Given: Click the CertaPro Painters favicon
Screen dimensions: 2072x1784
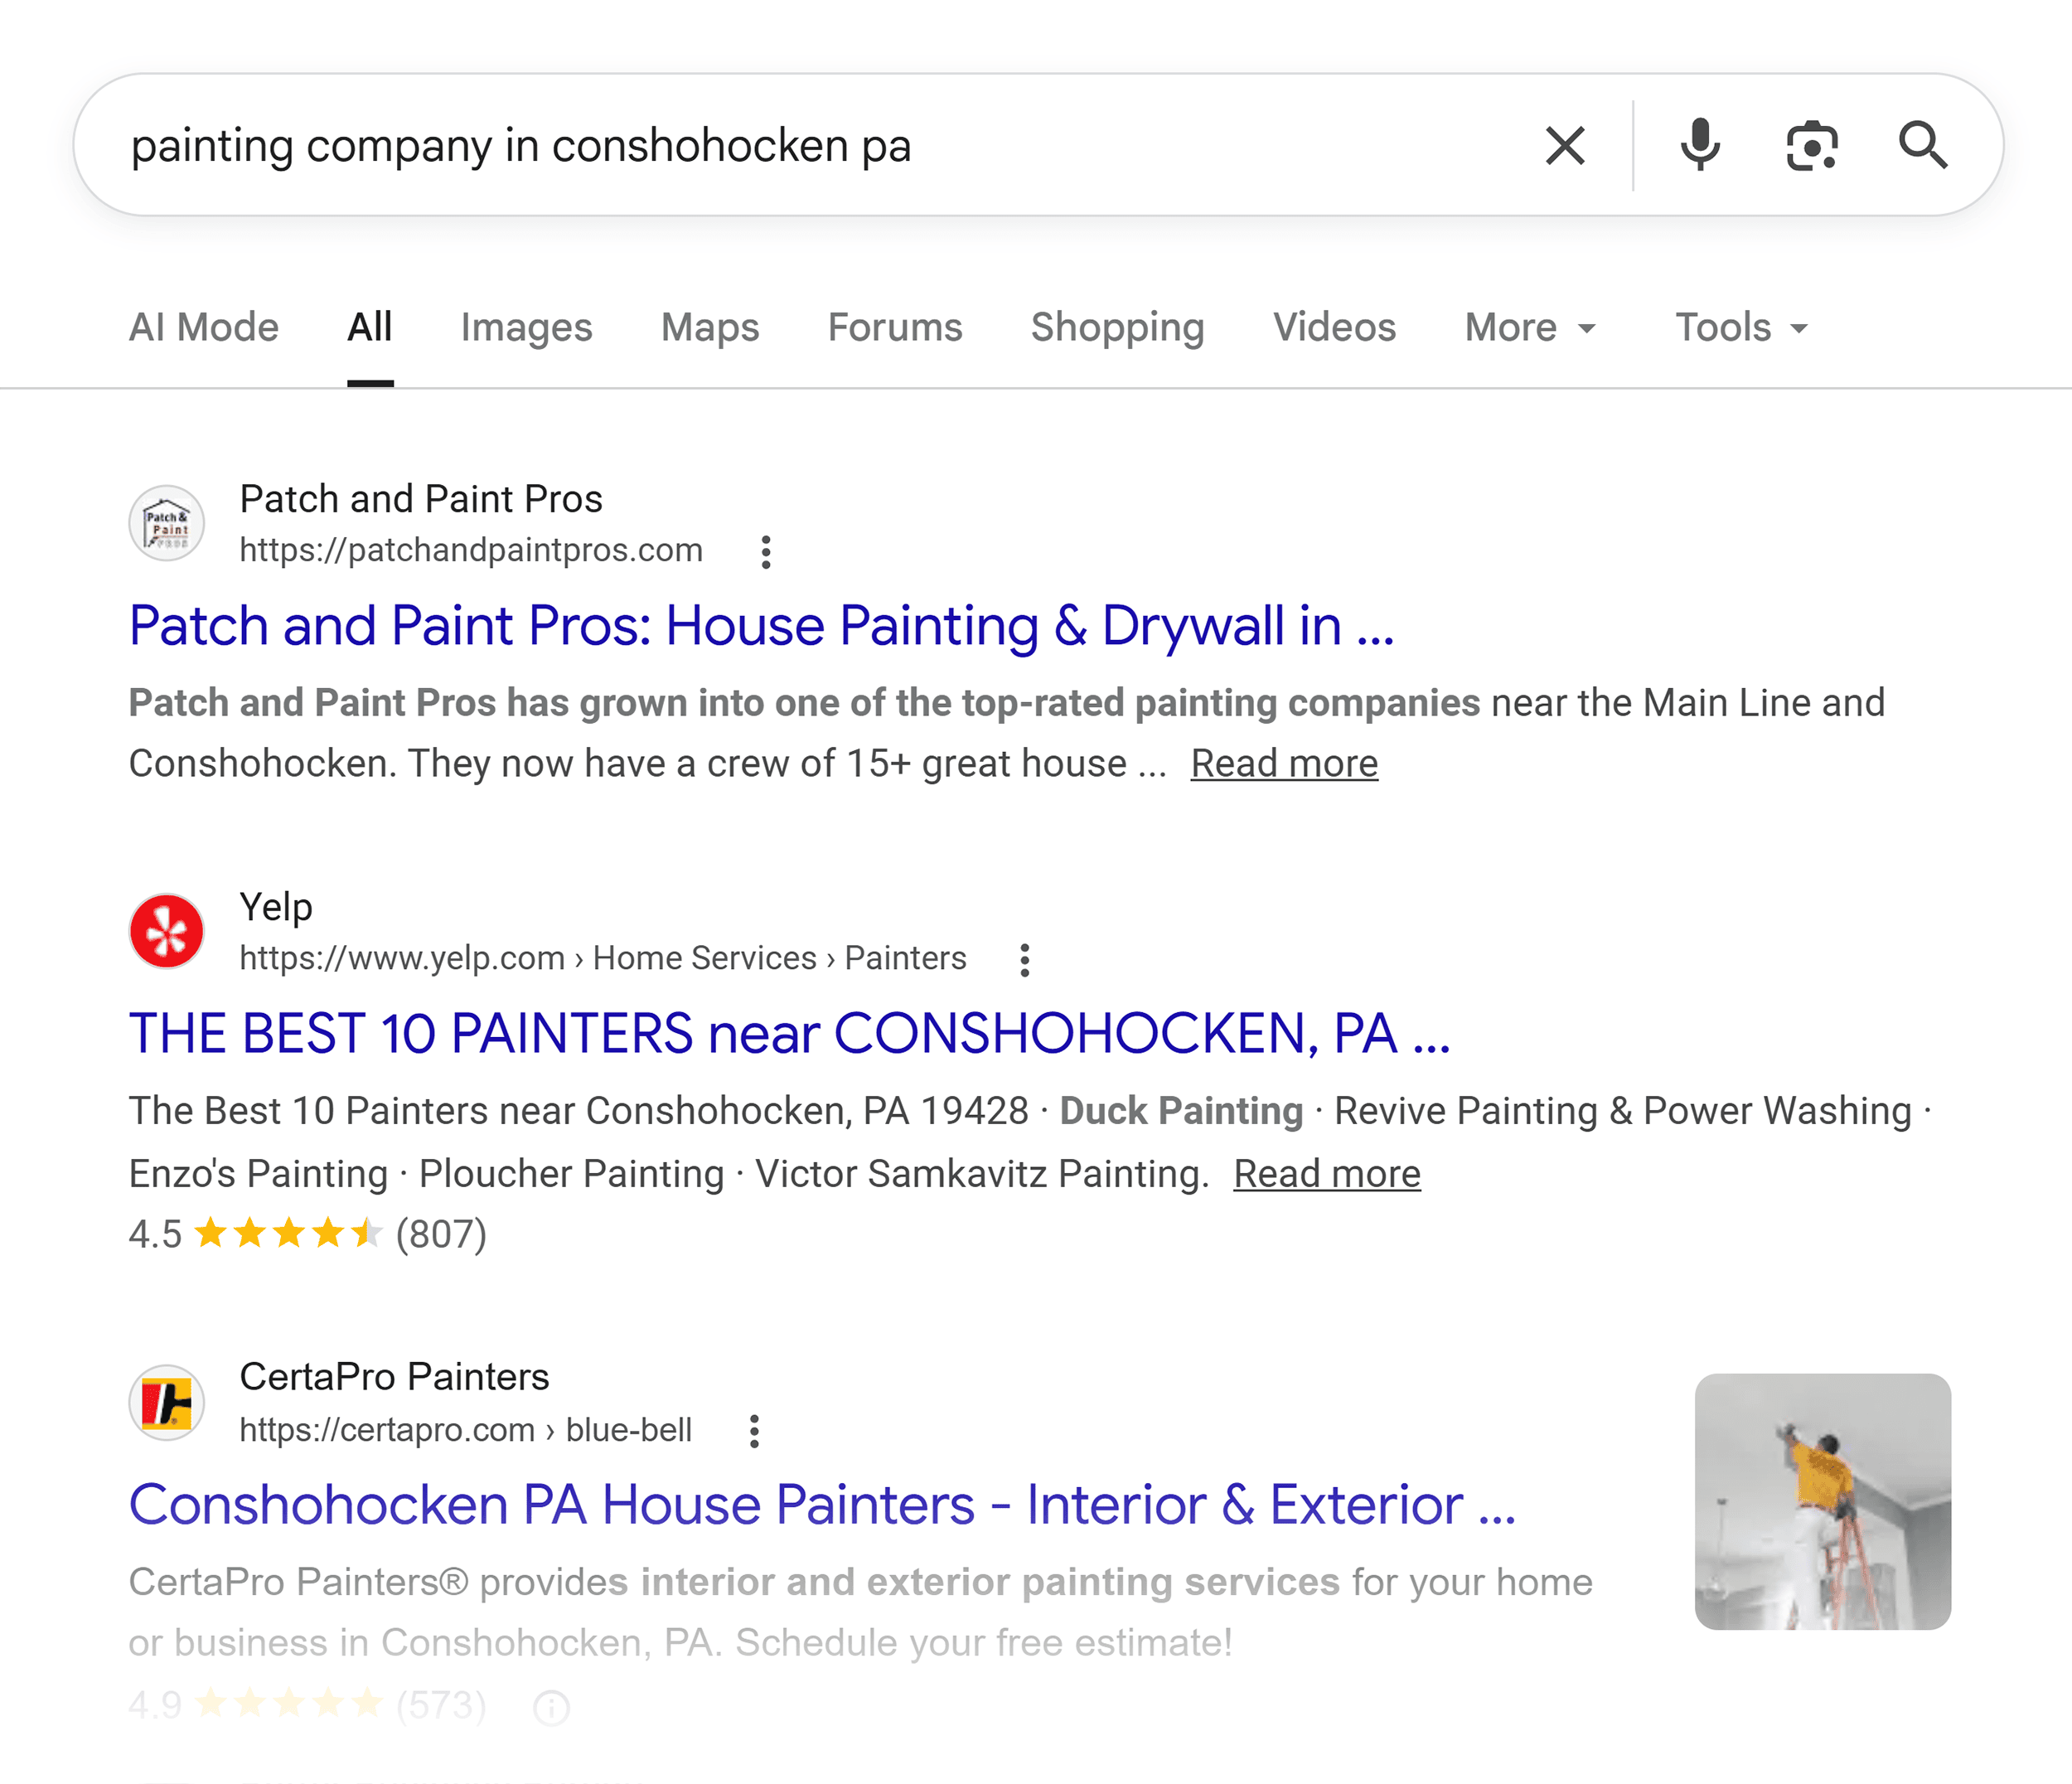Looking at the screenshot, I should pos(167,1402).
